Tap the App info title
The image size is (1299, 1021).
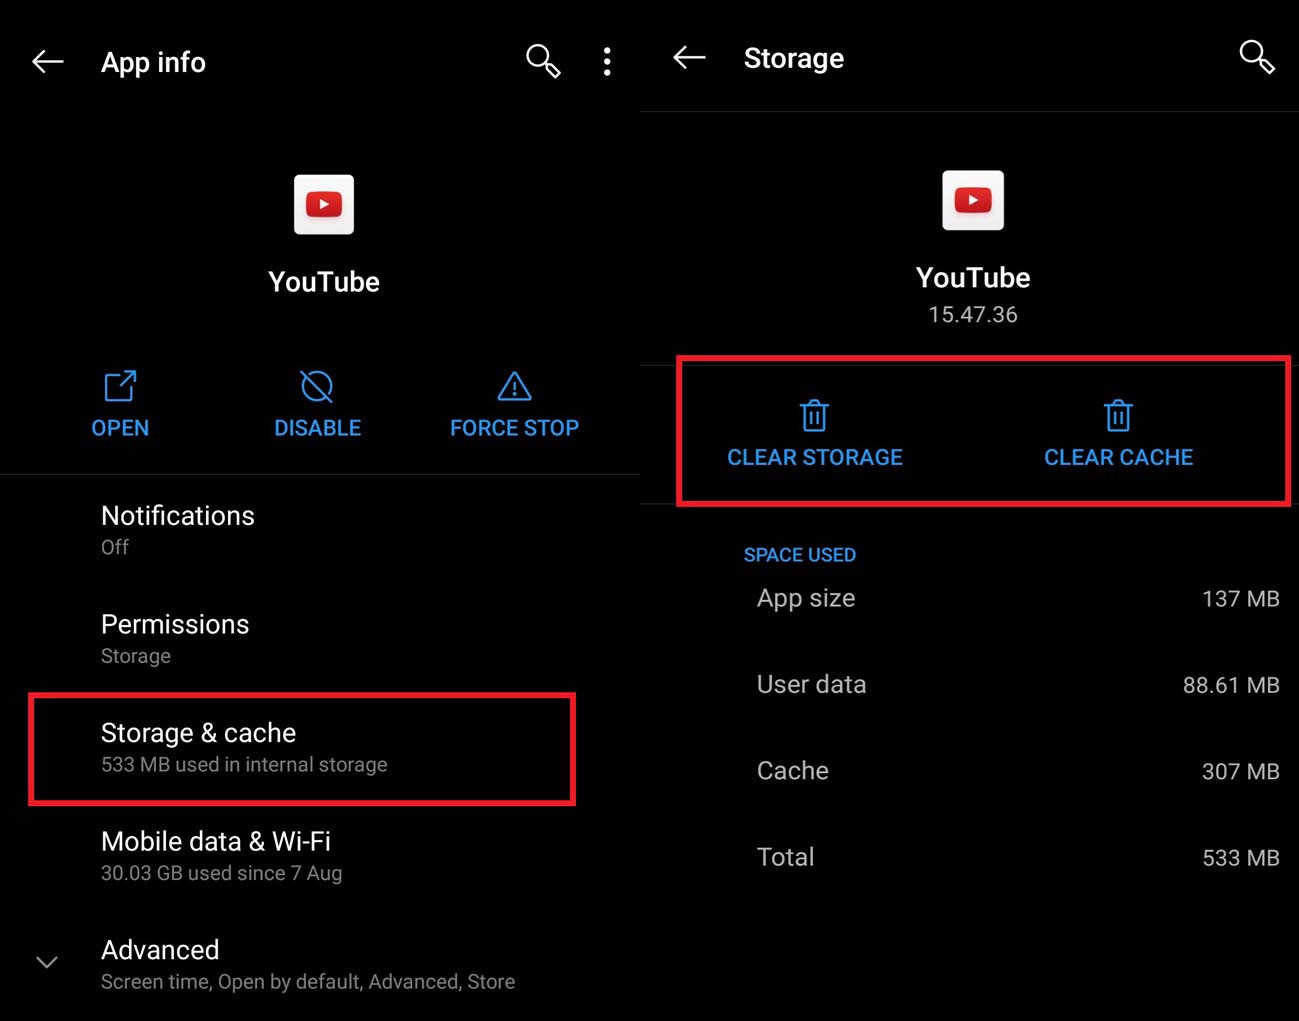coord(153,62)
